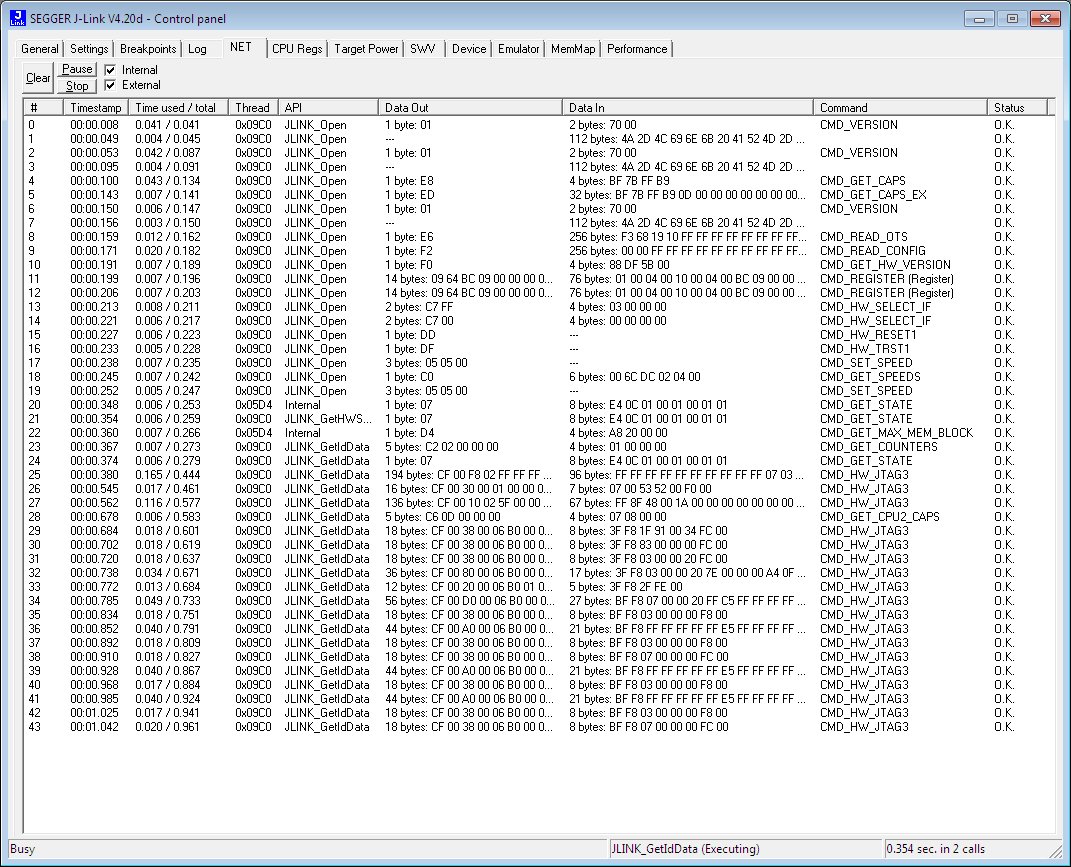This screenshot has height=867, width=1071.
Task: Select the CMD_HW_TRST1 command cell
Action: click(865, 349)
